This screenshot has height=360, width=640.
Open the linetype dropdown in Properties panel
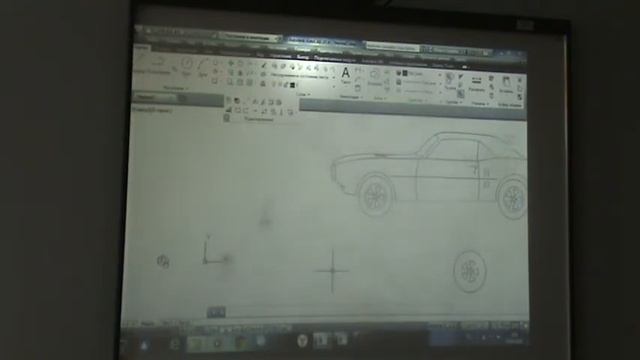coord(422,92)
